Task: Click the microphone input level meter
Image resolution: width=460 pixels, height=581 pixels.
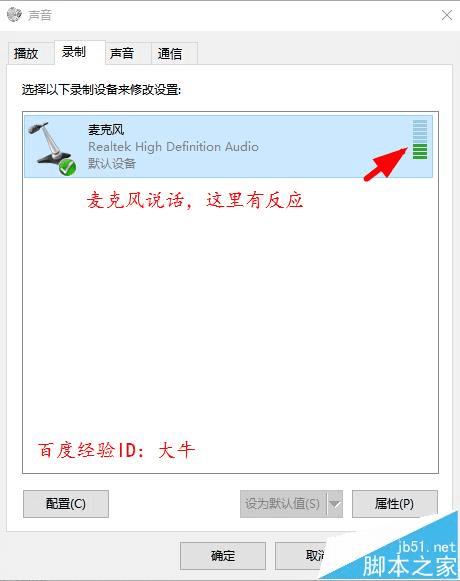Action: [x=420, y=140]
